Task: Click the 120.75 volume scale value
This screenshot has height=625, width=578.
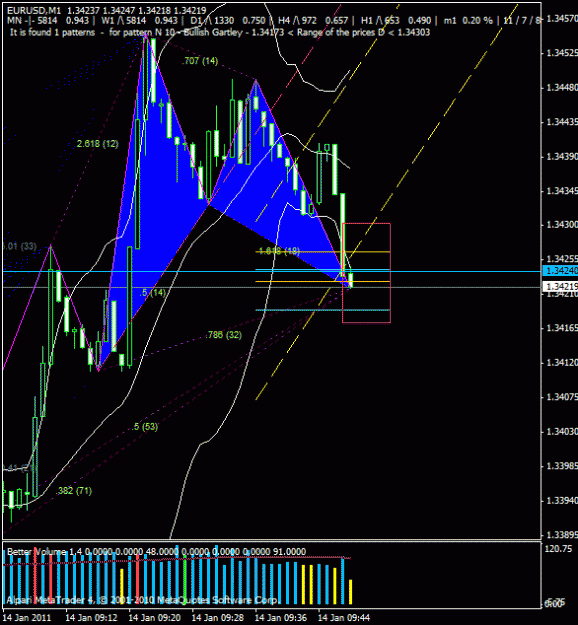Action: [x=558, y=549]
